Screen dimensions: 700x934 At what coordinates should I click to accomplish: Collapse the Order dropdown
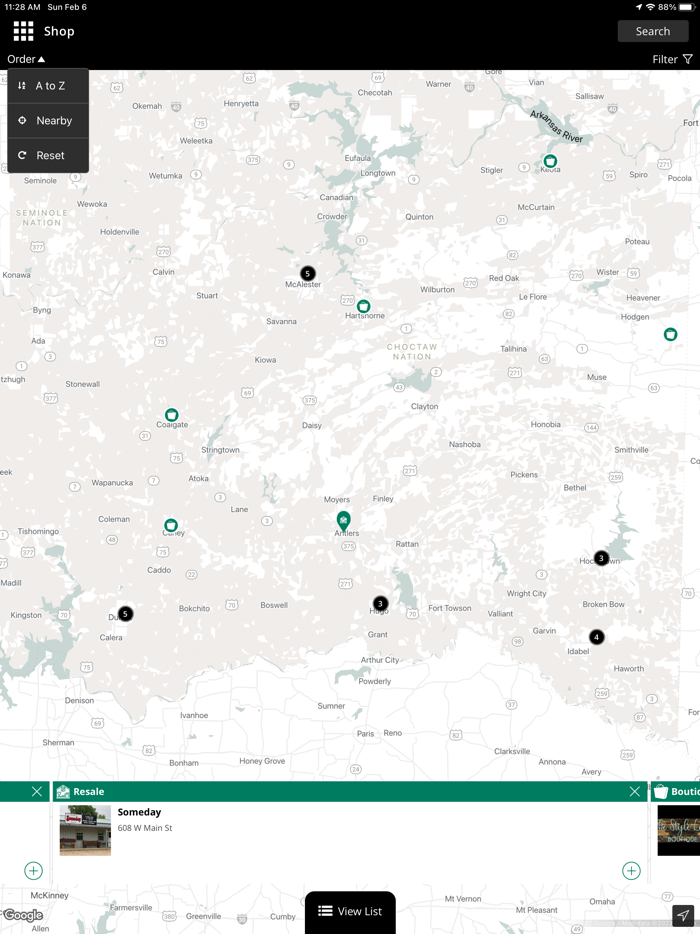point(26,59)
